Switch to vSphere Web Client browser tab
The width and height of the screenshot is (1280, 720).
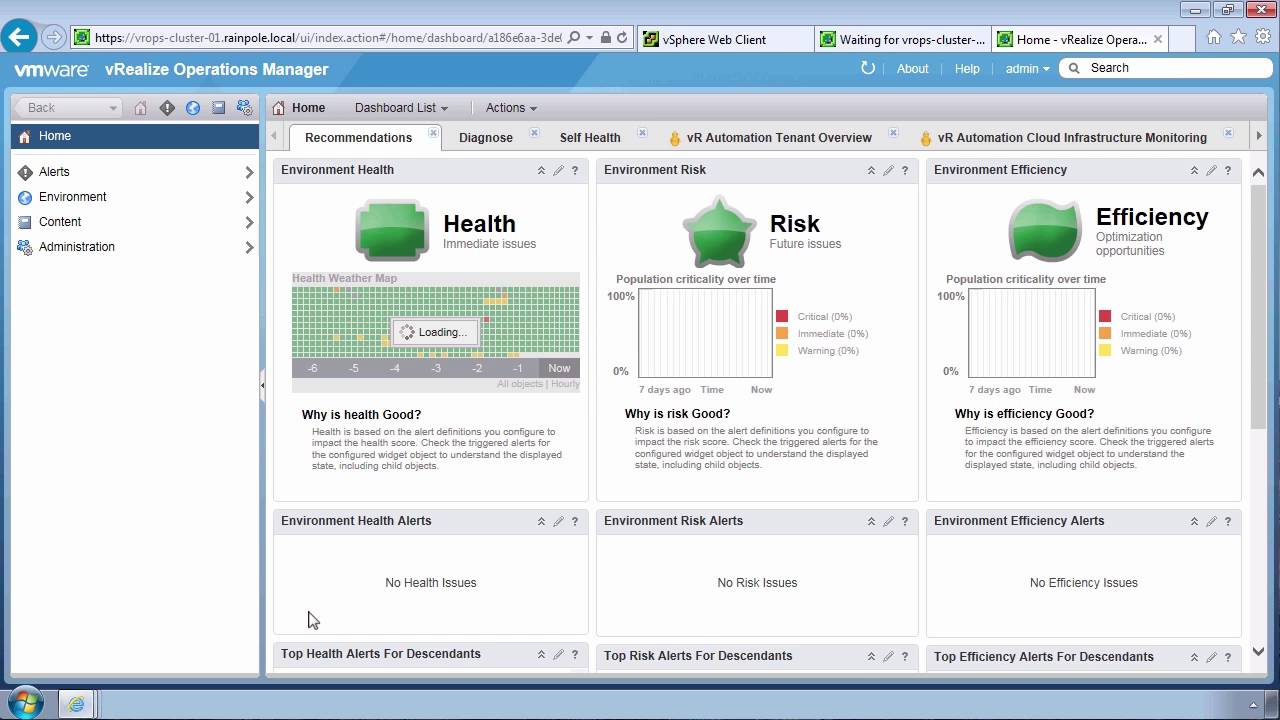click(x=725, y=39)
